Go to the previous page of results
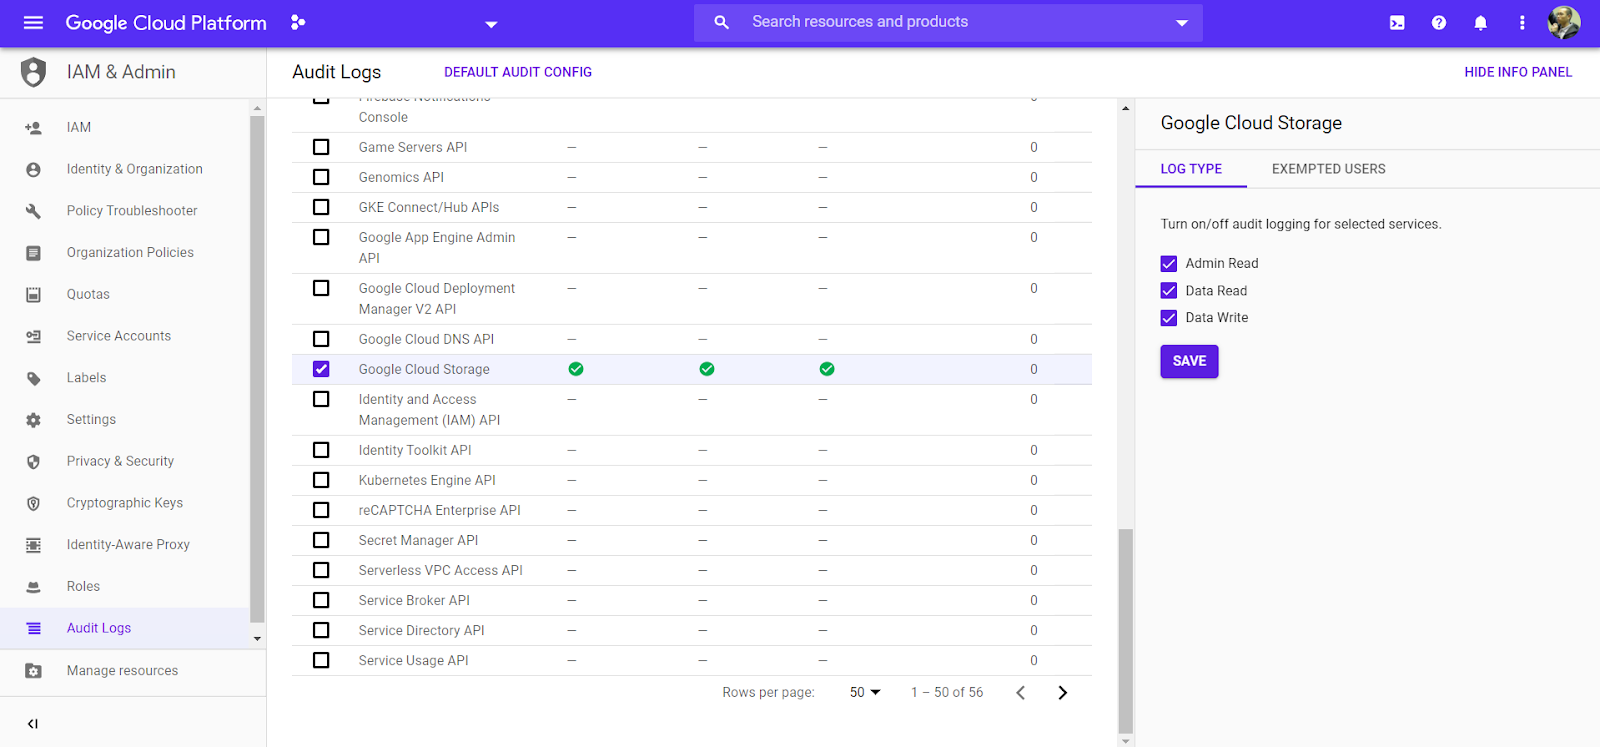 [1020, 692]
